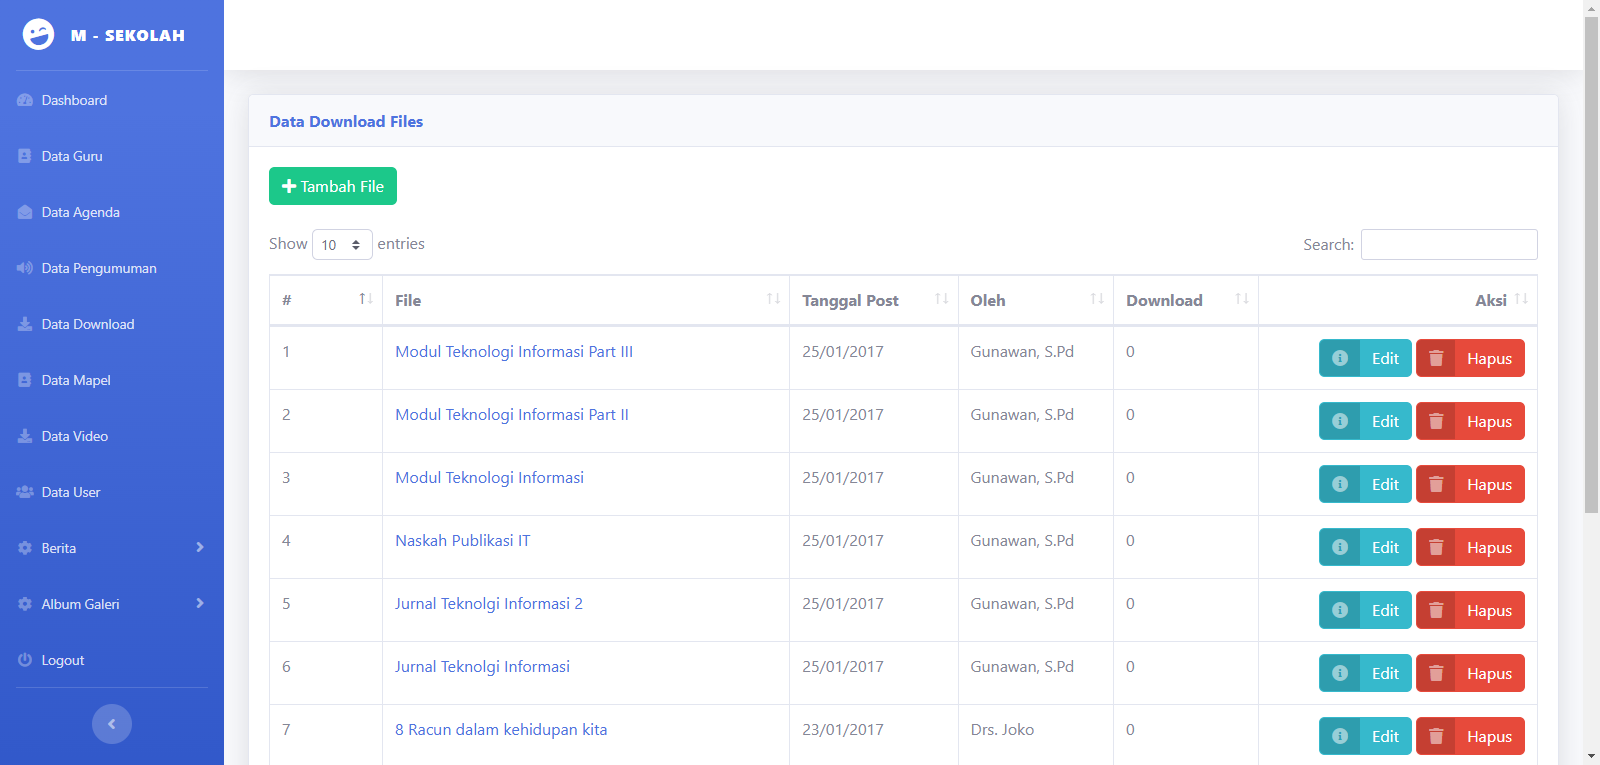Click the plus icon on Tambah File
1600x765 pixels.
point(289,186)
